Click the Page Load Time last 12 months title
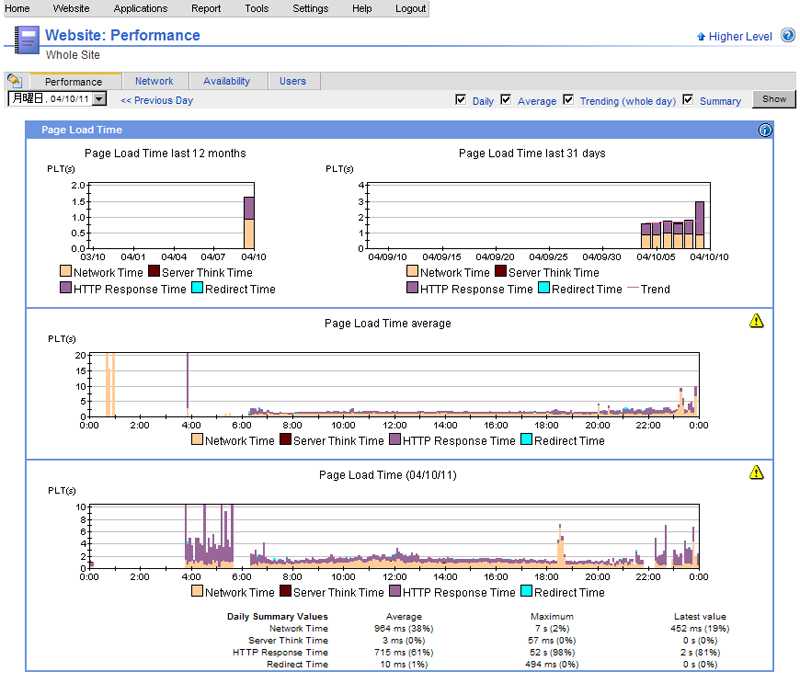 tap(165, 153)
